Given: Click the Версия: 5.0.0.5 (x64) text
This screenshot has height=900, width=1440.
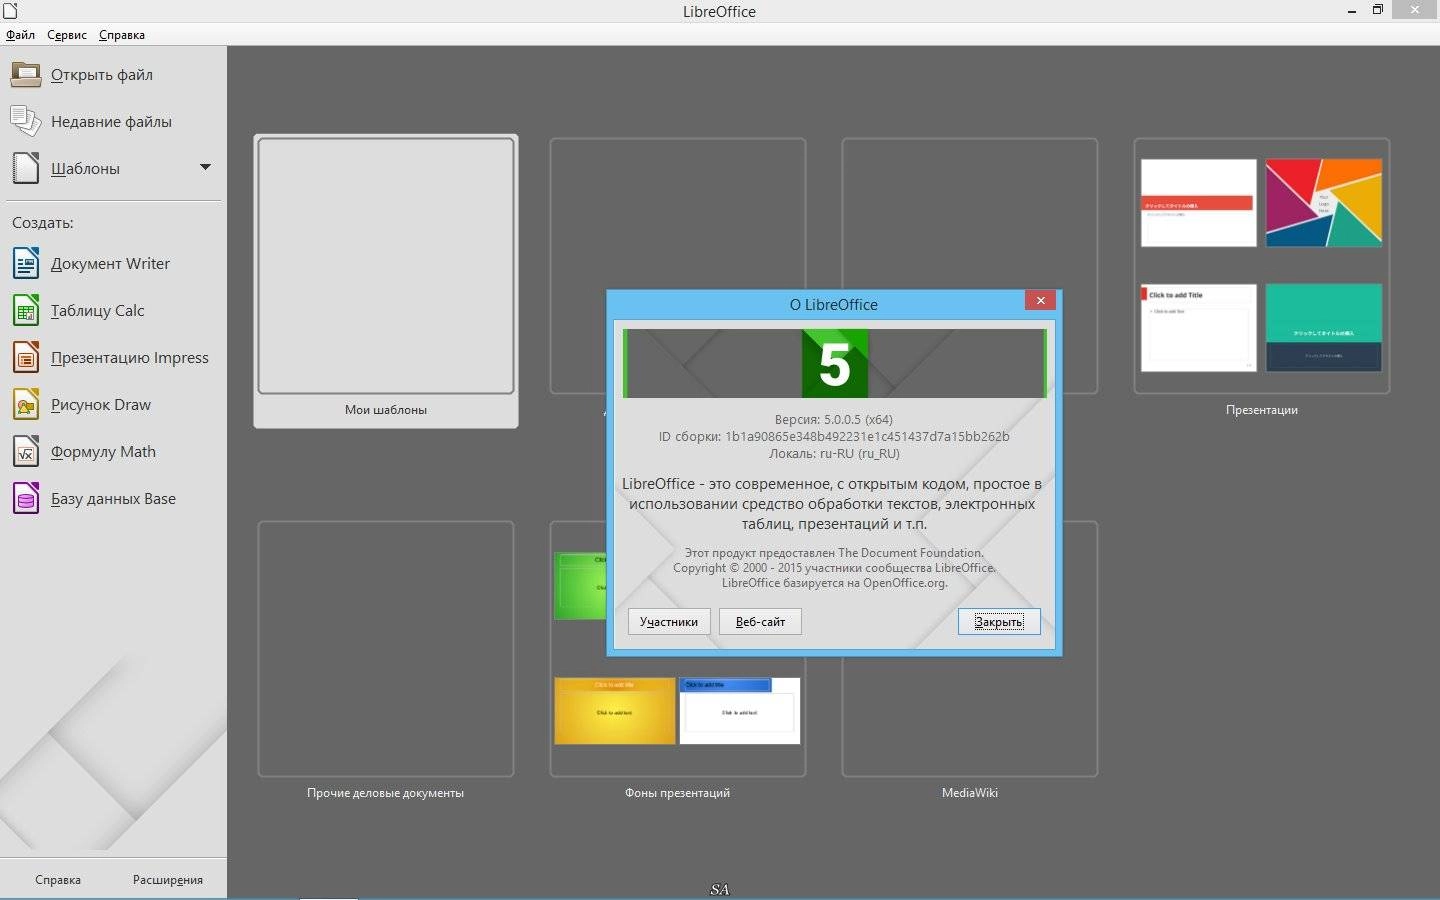Looking at the screenshot, I should click(x=834, y=420).
